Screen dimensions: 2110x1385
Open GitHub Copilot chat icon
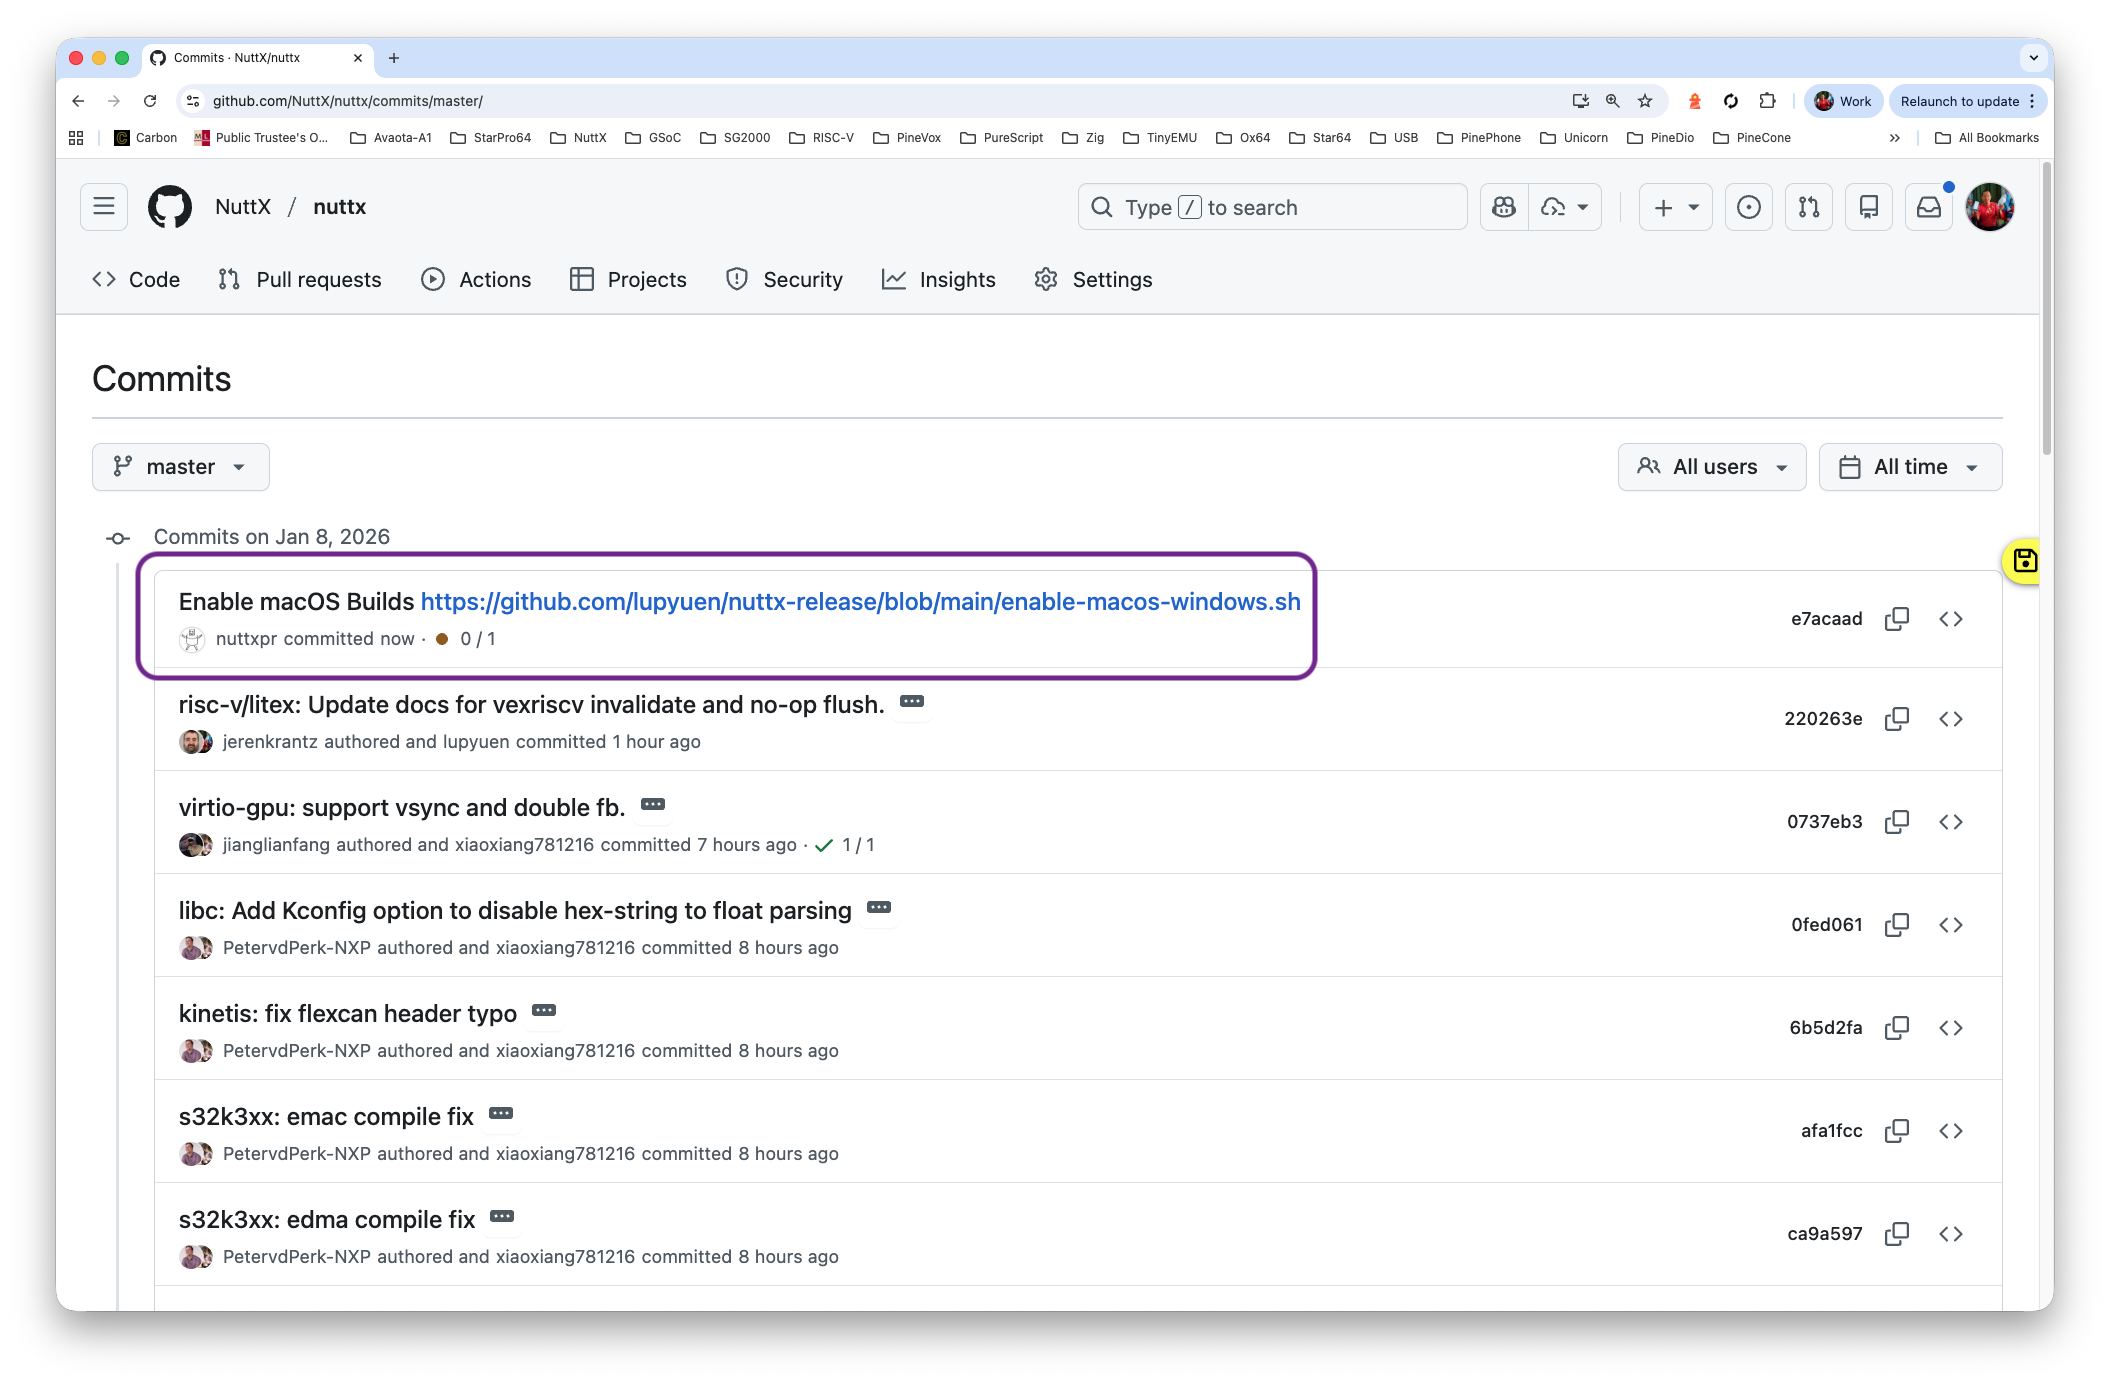pos(1504,207)
